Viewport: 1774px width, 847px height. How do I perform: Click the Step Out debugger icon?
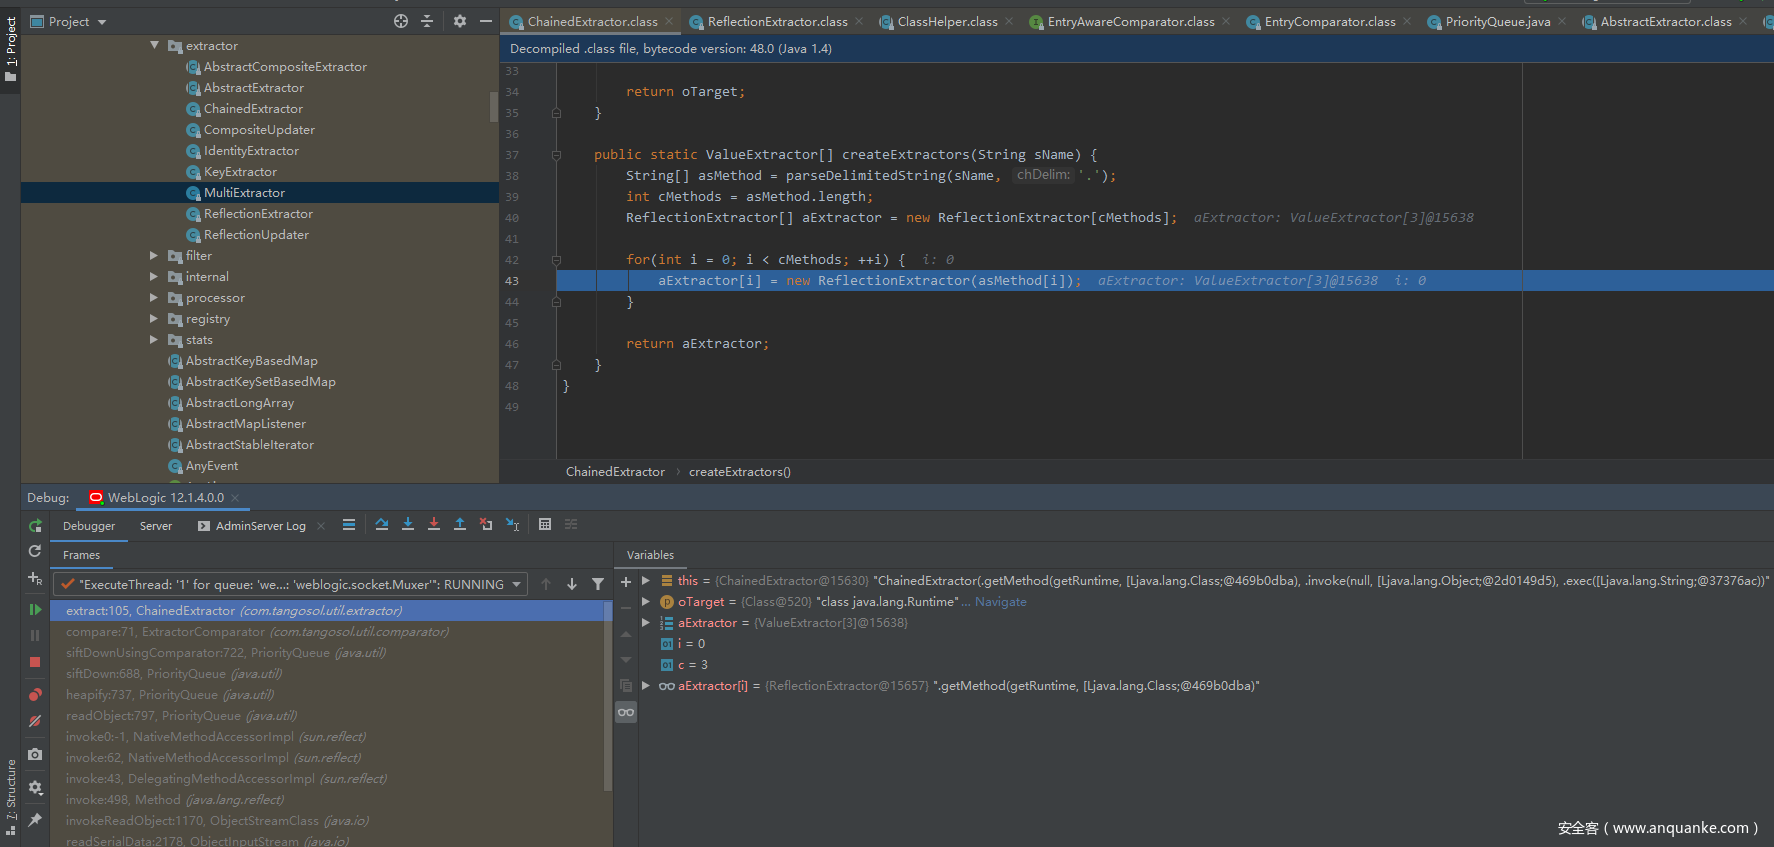[x=460, y=525]
